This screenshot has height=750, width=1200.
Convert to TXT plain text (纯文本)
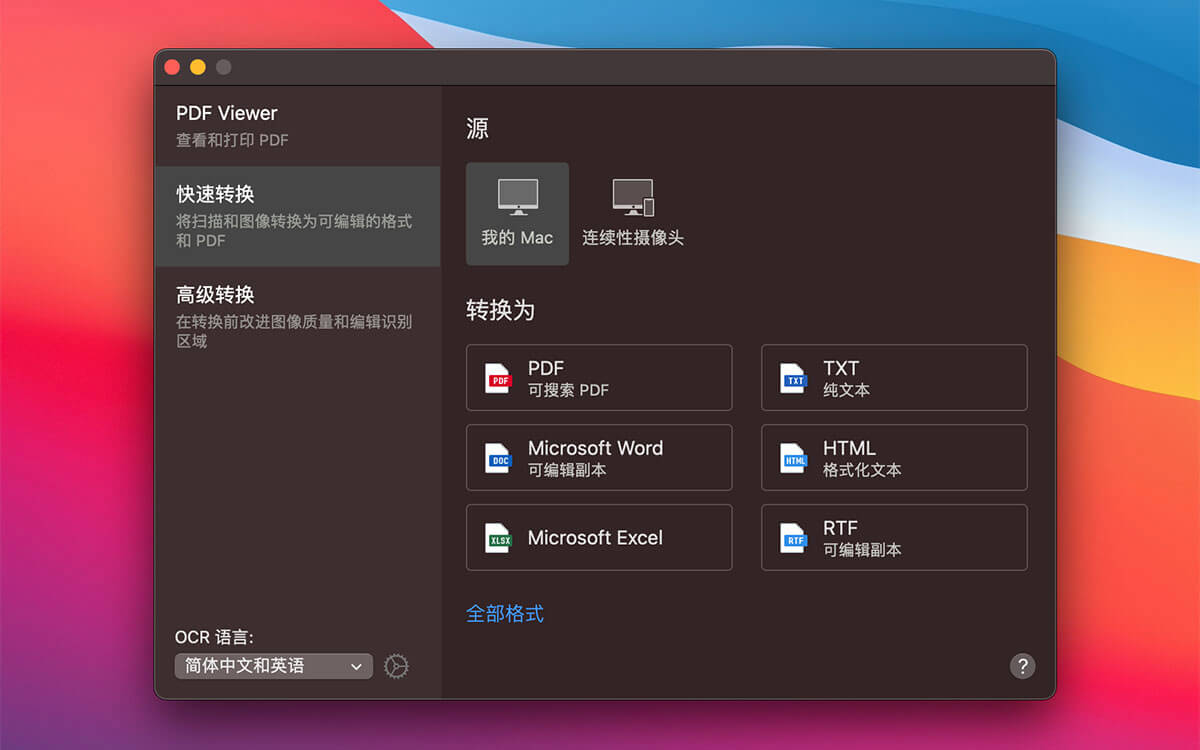tap(894, 378)
